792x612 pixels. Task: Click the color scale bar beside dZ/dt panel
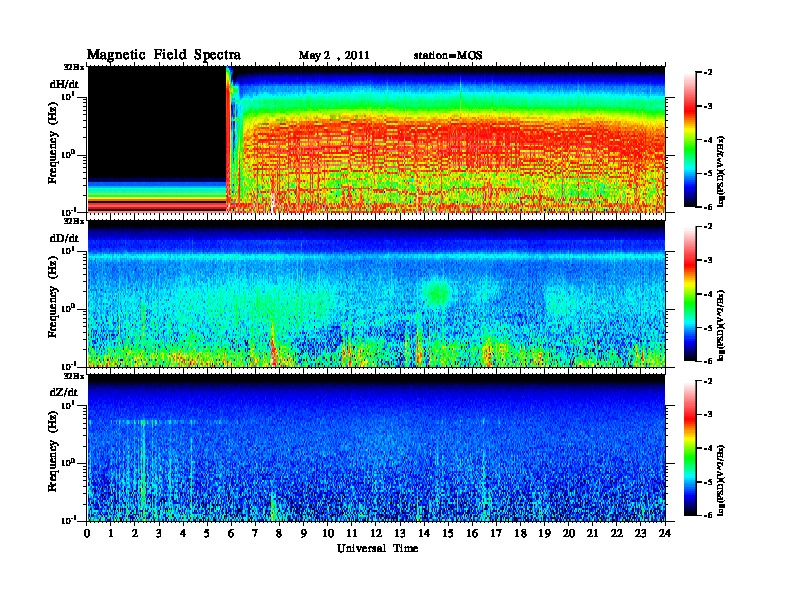pyautogui.click(x=689, y=448)
